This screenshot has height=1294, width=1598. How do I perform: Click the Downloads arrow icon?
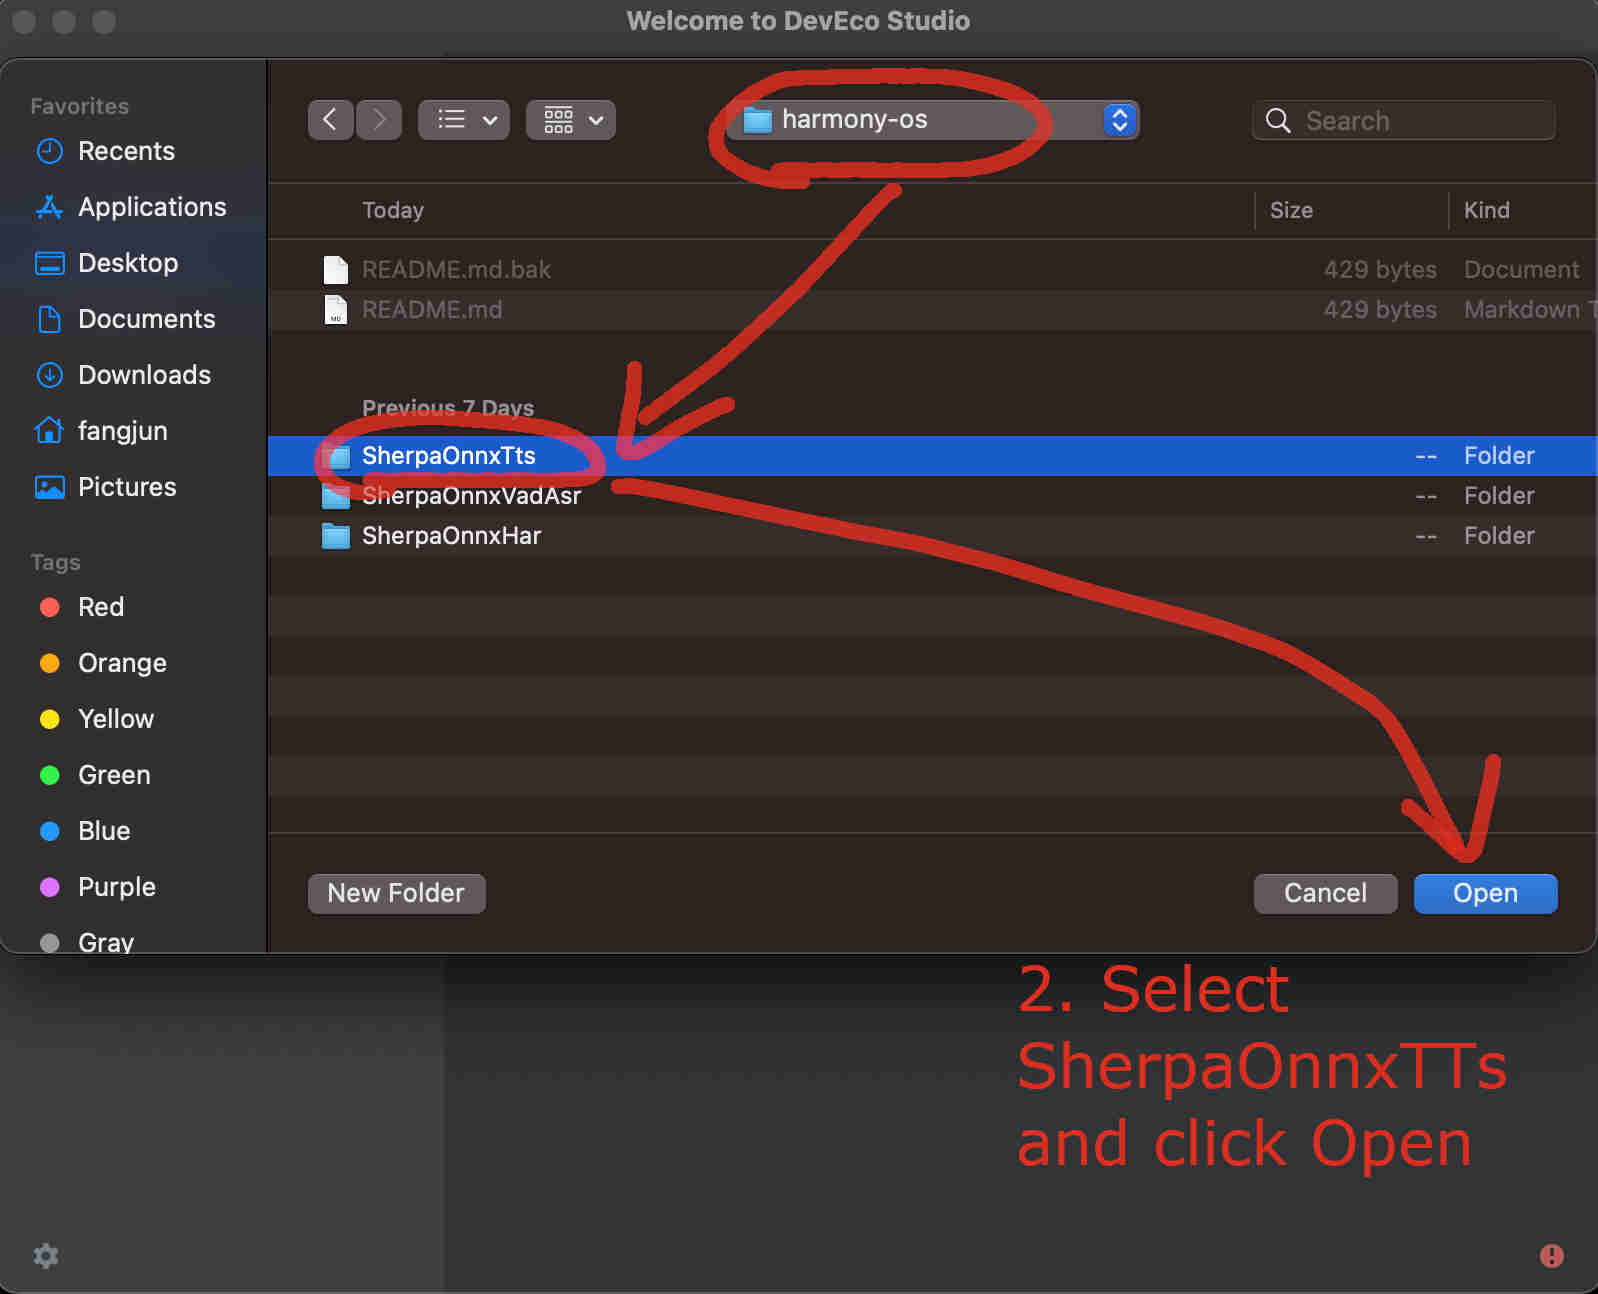tap(49, 375)
